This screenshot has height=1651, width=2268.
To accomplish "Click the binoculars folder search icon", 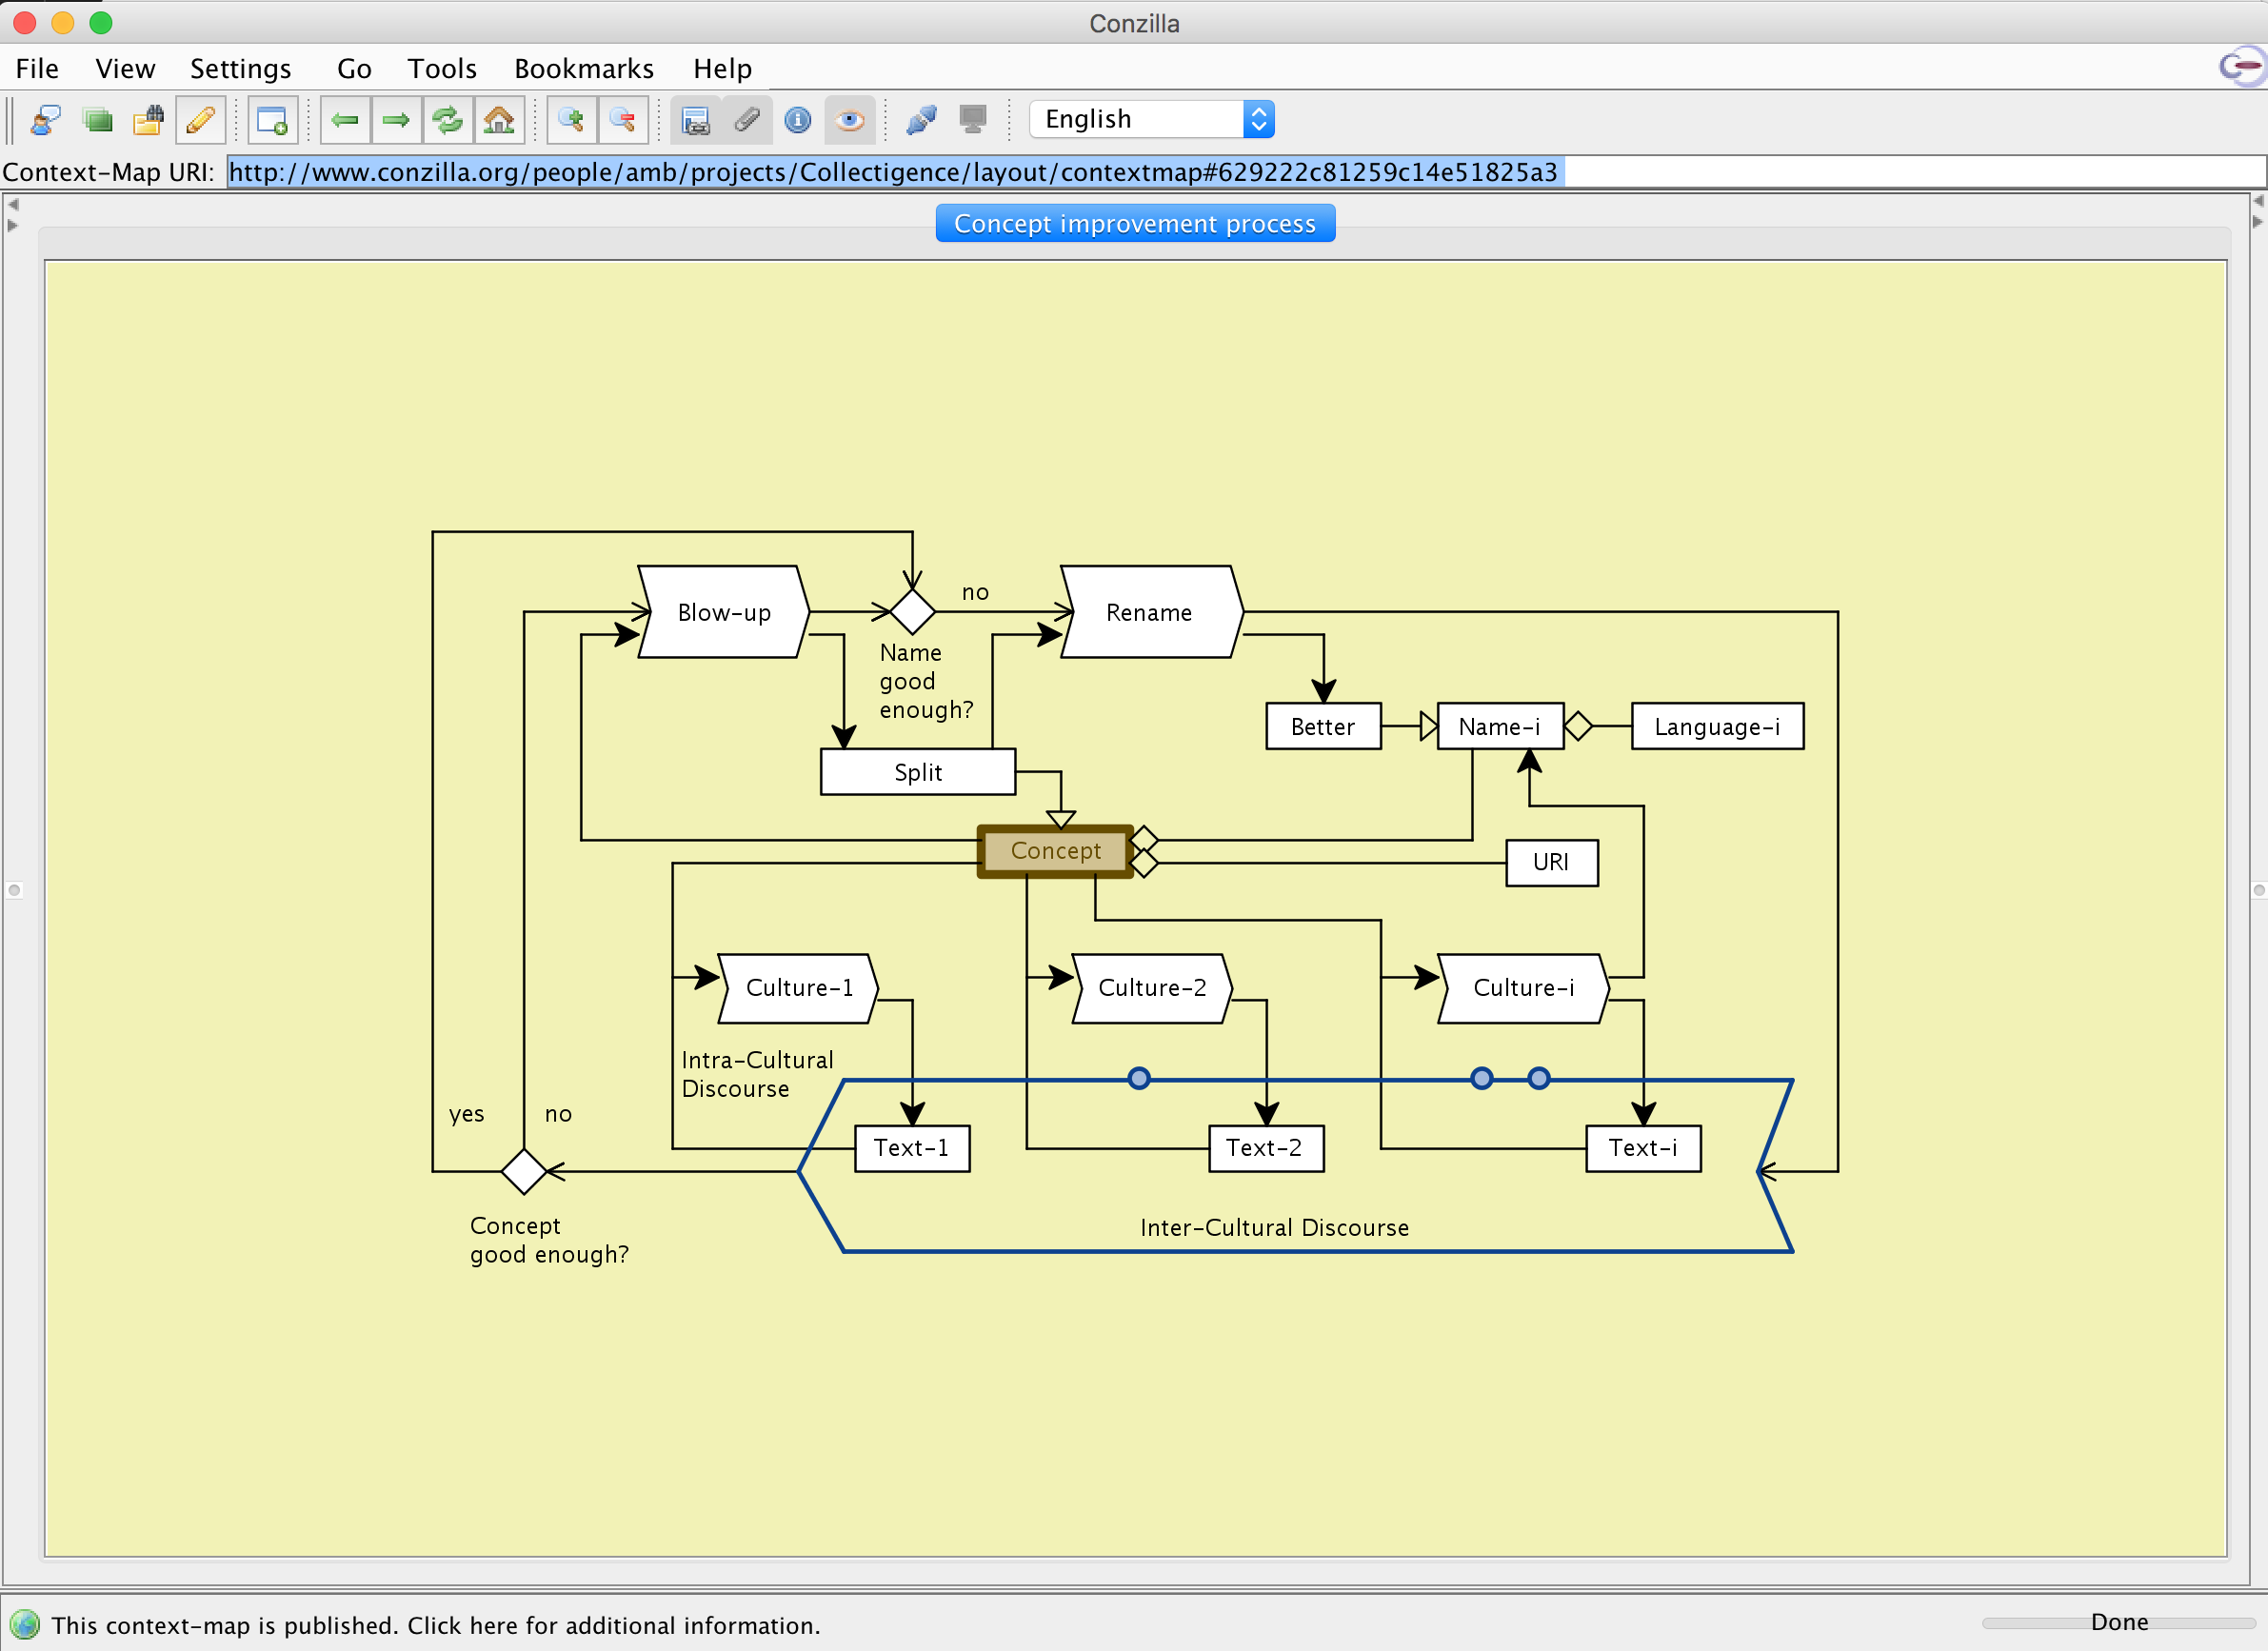I will [149, 120].
